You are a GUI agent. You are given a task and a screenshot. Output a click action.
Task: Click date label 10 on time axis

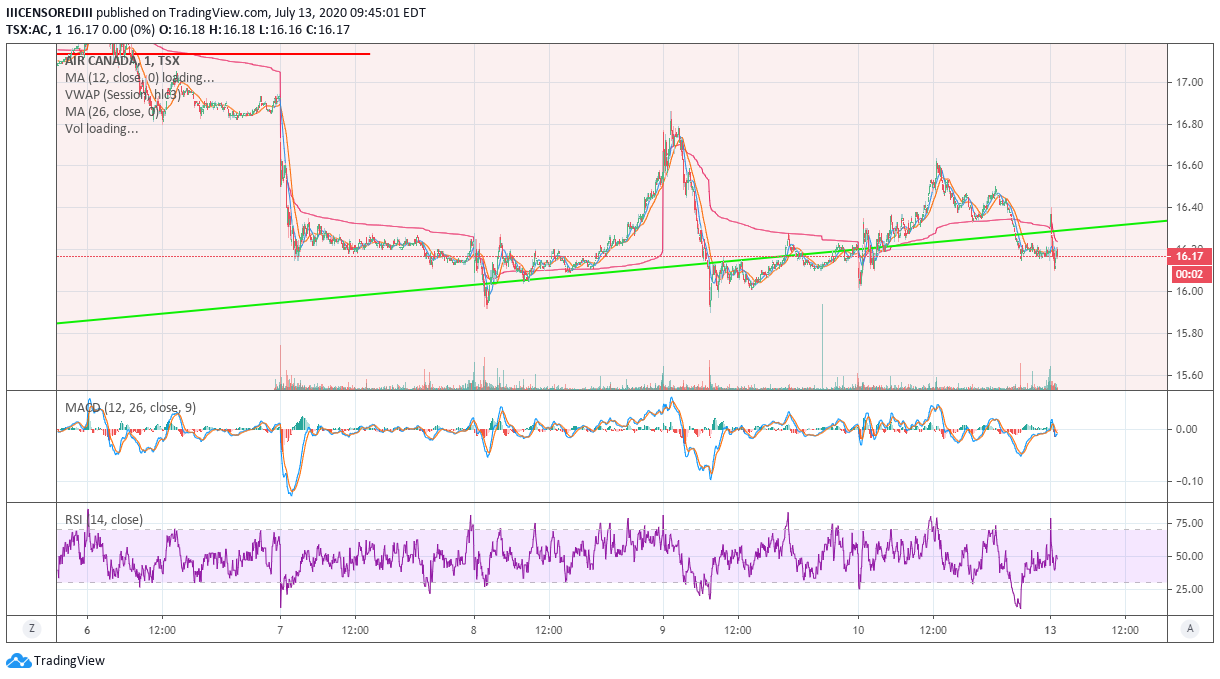coord(859,630)
